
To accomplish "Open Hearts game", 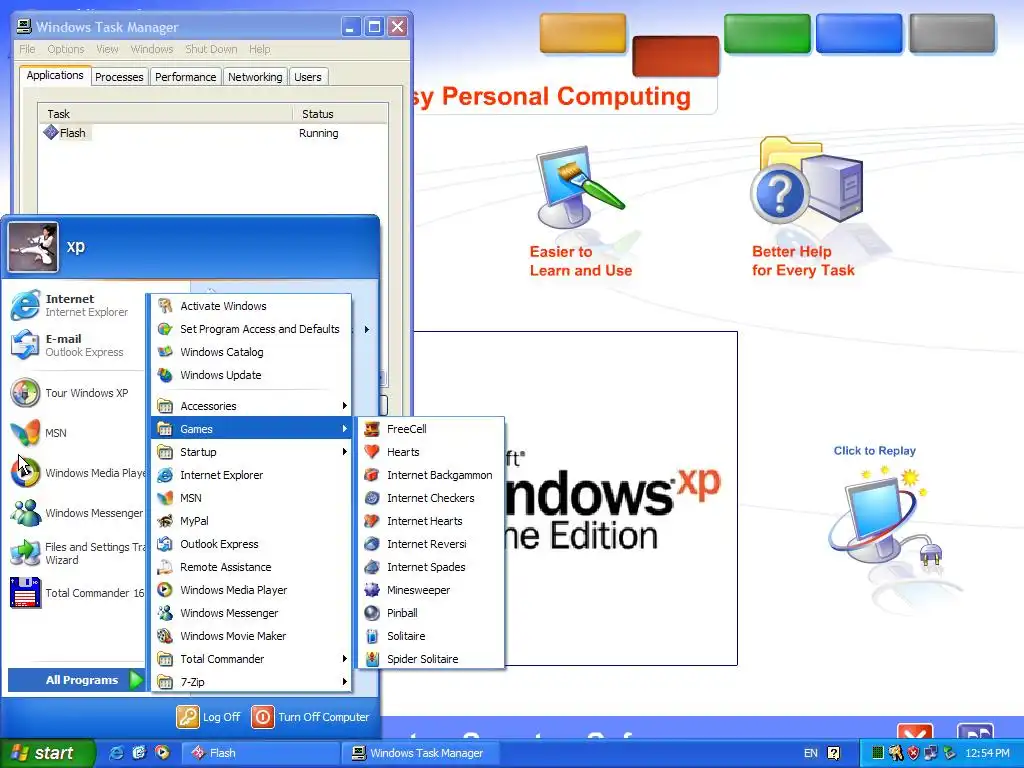I will click(x=431, y=452).
